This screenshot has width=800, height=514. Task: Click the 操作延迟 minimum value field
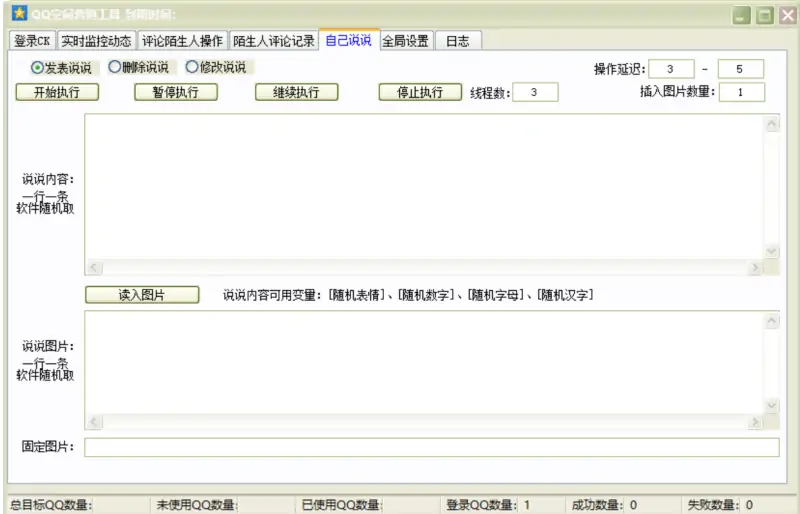(671, 69)
